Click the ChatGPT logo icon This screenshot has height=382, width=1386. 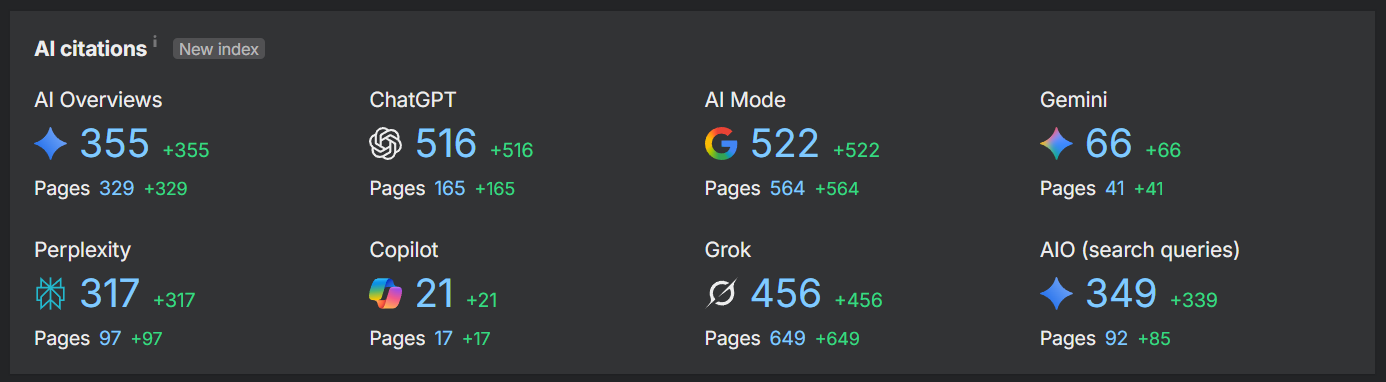386,145
